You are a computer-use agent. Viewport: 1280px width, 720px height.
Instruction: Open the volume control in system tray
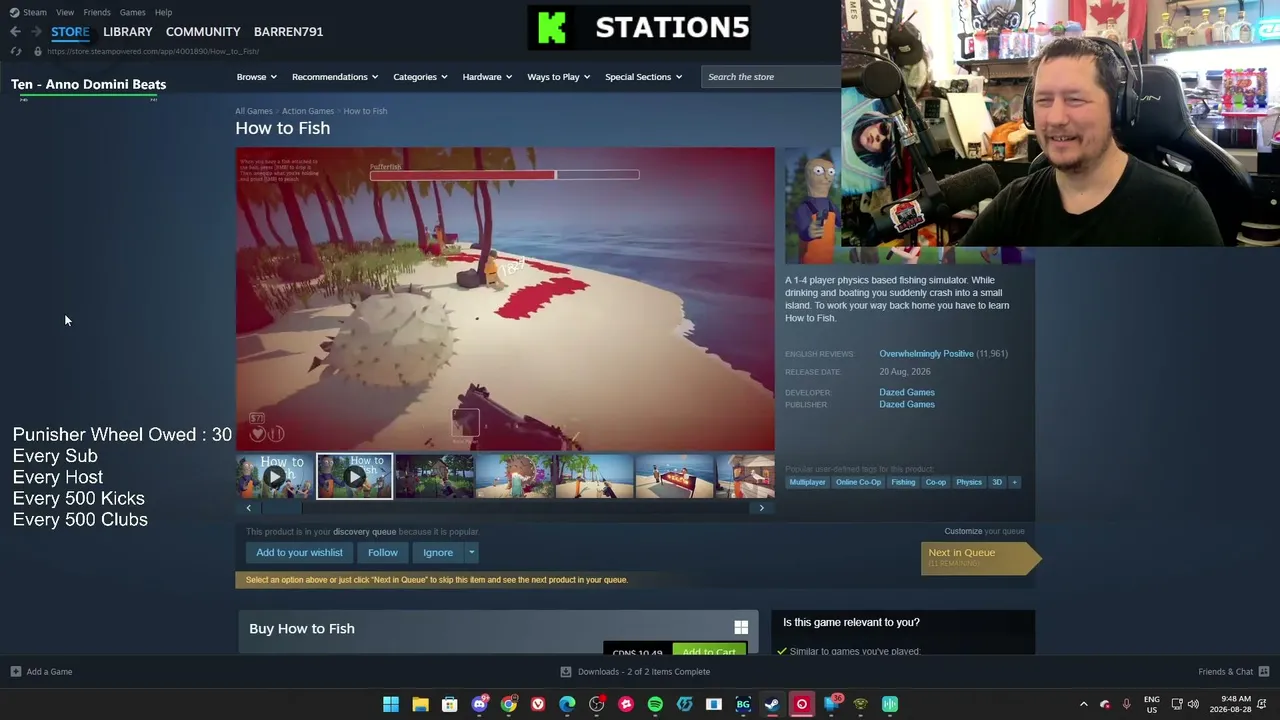[x=1193, y=704]
